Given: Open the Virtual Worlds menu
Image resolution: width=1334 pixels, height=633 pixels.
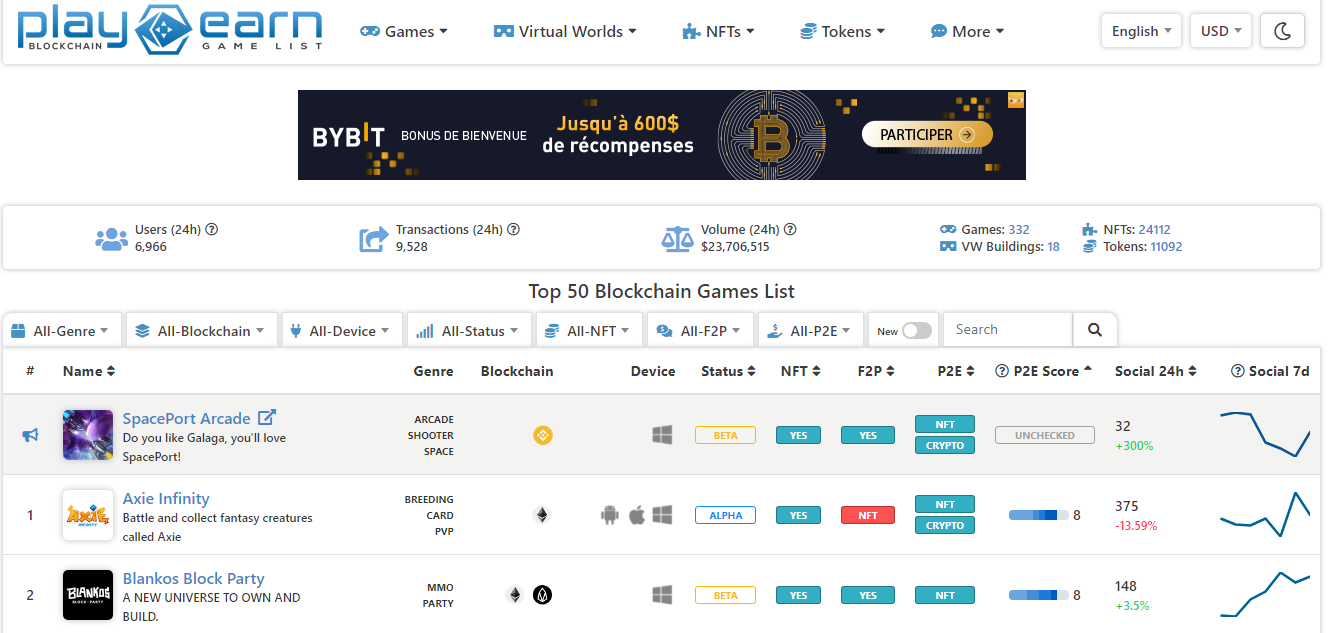Looking at the screenshot, I should [565, 31].
